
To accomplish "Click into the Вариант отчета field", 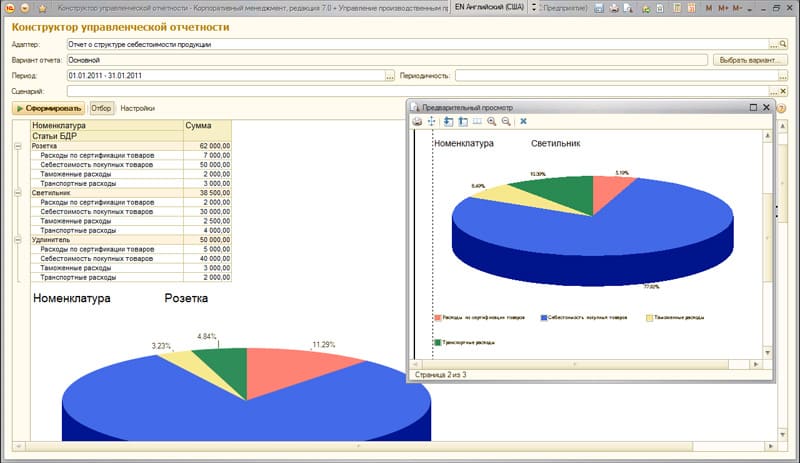I will pos(387,60).
